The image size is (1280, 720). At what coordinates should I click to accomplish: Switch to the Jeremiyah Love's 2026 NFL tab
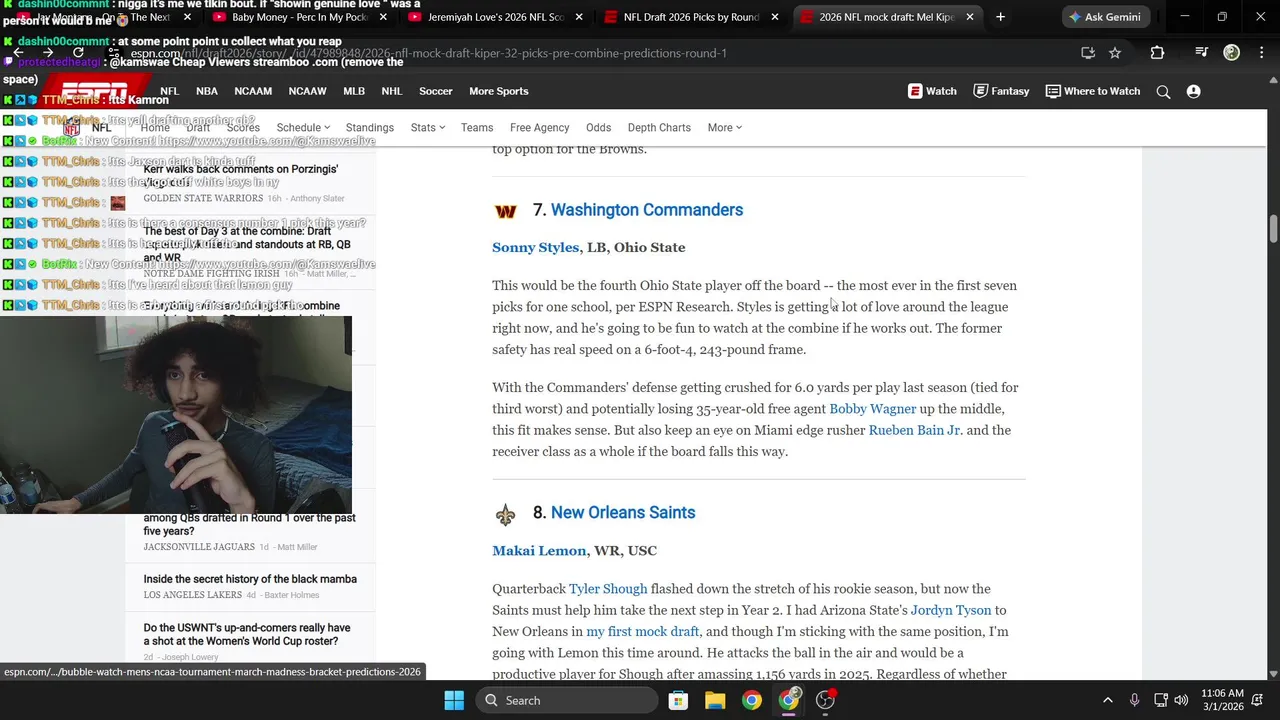point(496,17)
